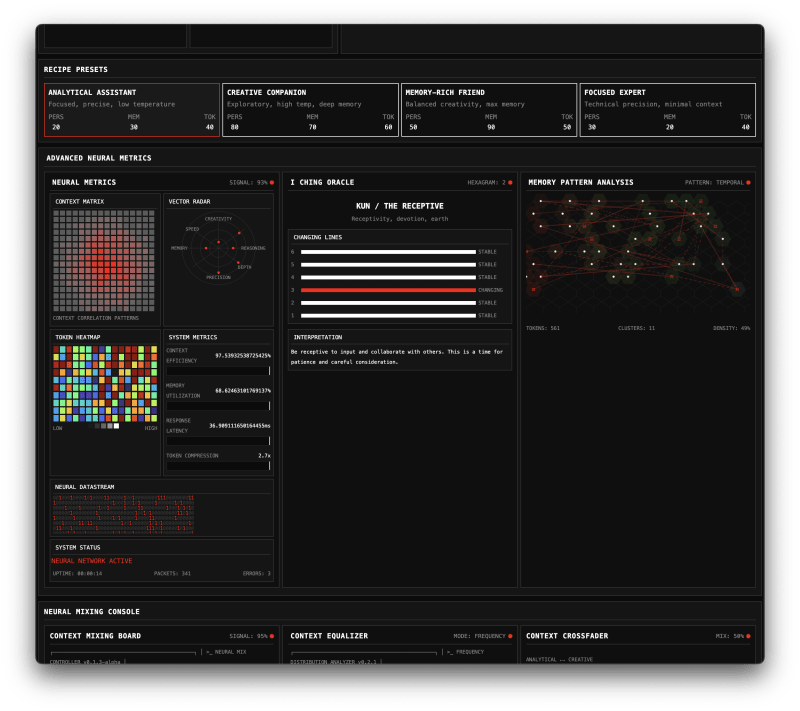Click the 'SIGNAL: 95%' label in Context Mixing Board
This screenshot has width=800, height=711.
pyautogui.click(x=248, y=636)
